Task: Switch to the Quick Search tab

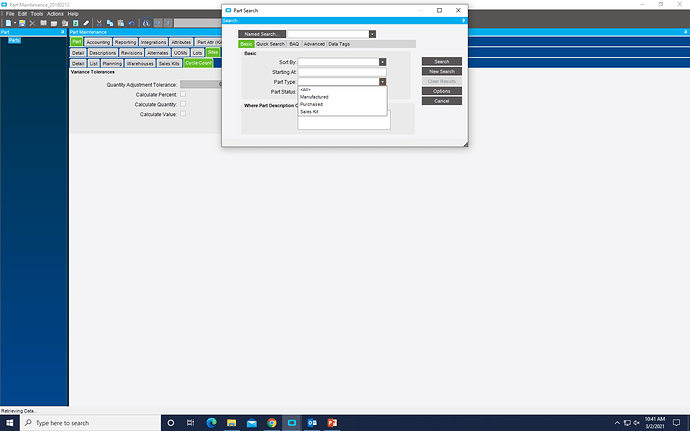Action: 270,44
